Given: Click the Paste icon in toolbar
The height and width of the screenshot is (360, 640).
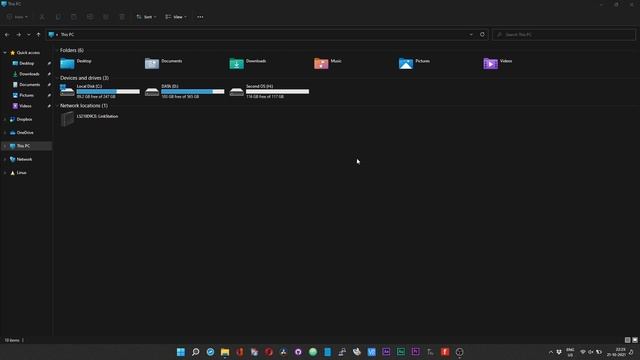Looking at the screenshot, I should click(x=74, y=17).
